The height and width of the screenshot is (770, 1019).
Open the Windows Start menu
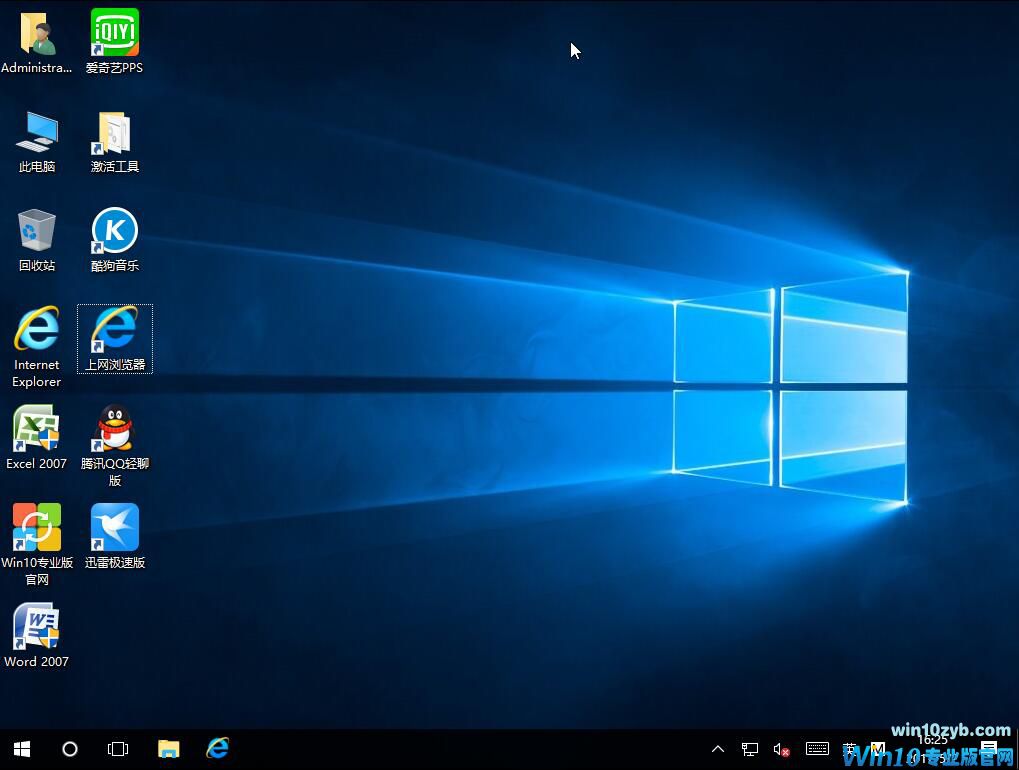click(x=22, y=749)
